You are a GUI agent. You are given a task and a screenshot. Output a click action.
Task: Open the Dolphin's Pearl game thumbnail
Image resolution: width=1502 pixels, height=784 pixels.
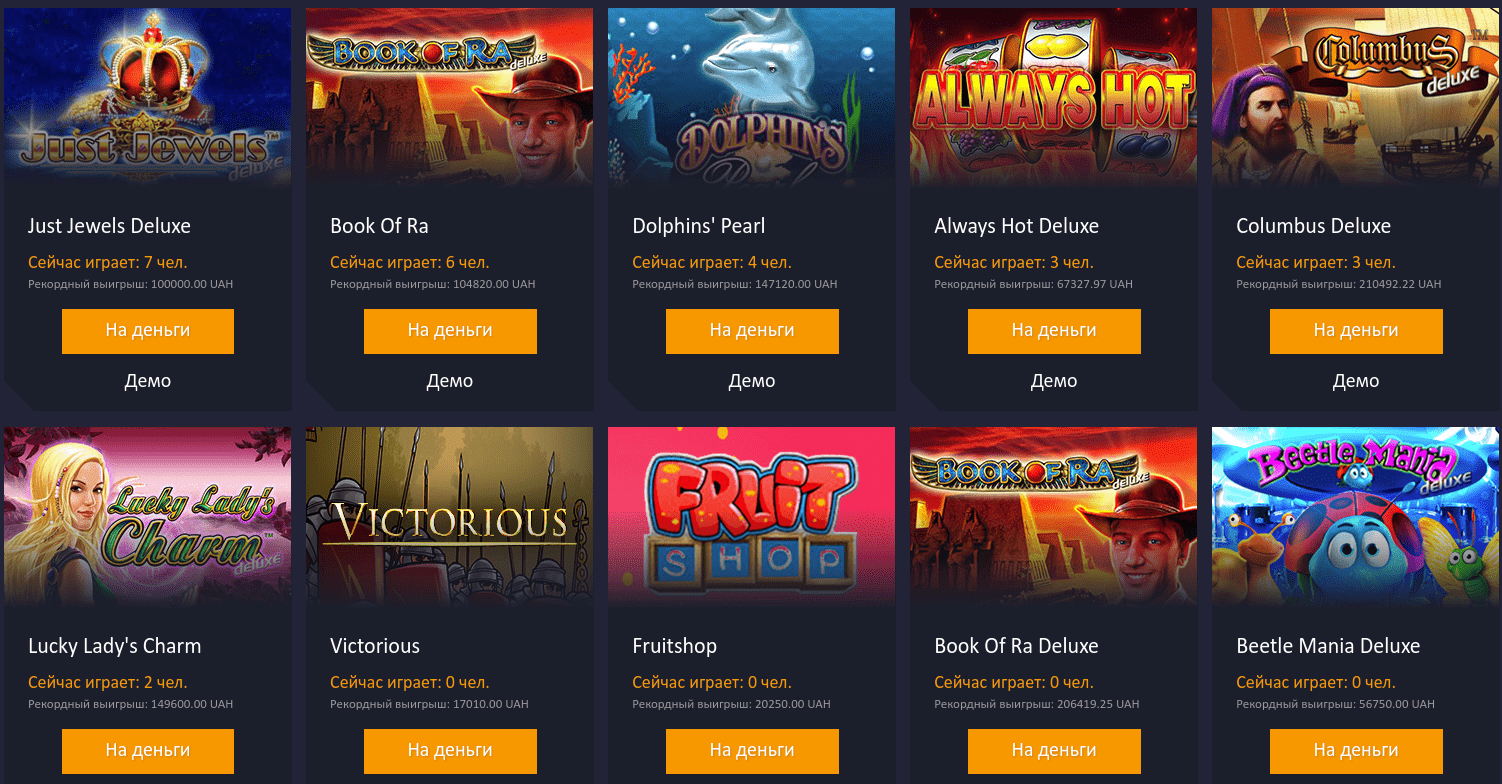[x=752, y=98]
